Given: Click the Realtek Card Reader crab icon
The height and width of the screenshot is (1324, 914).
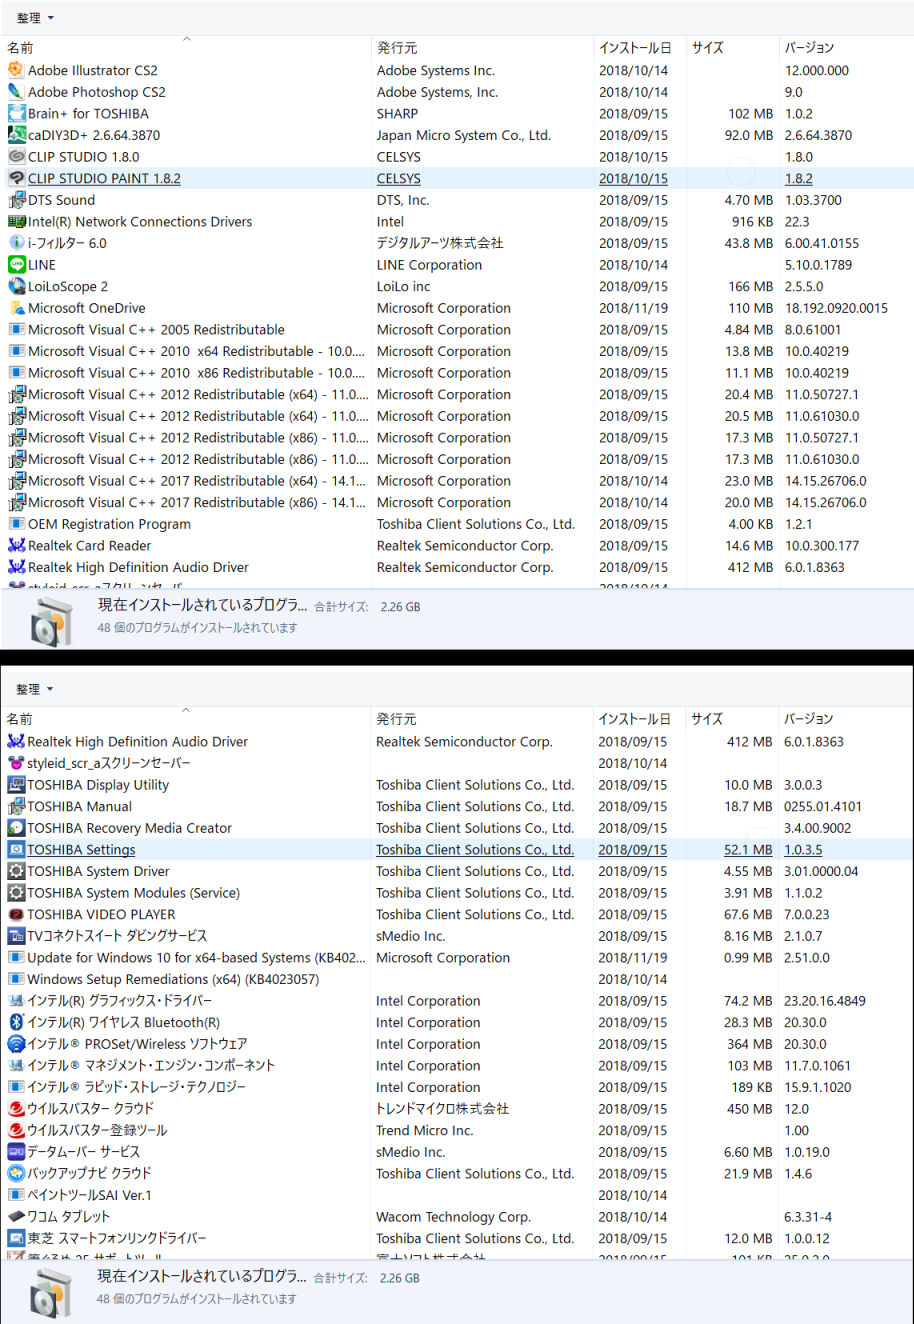Looking at the screenshot, I should click(16, 546).
